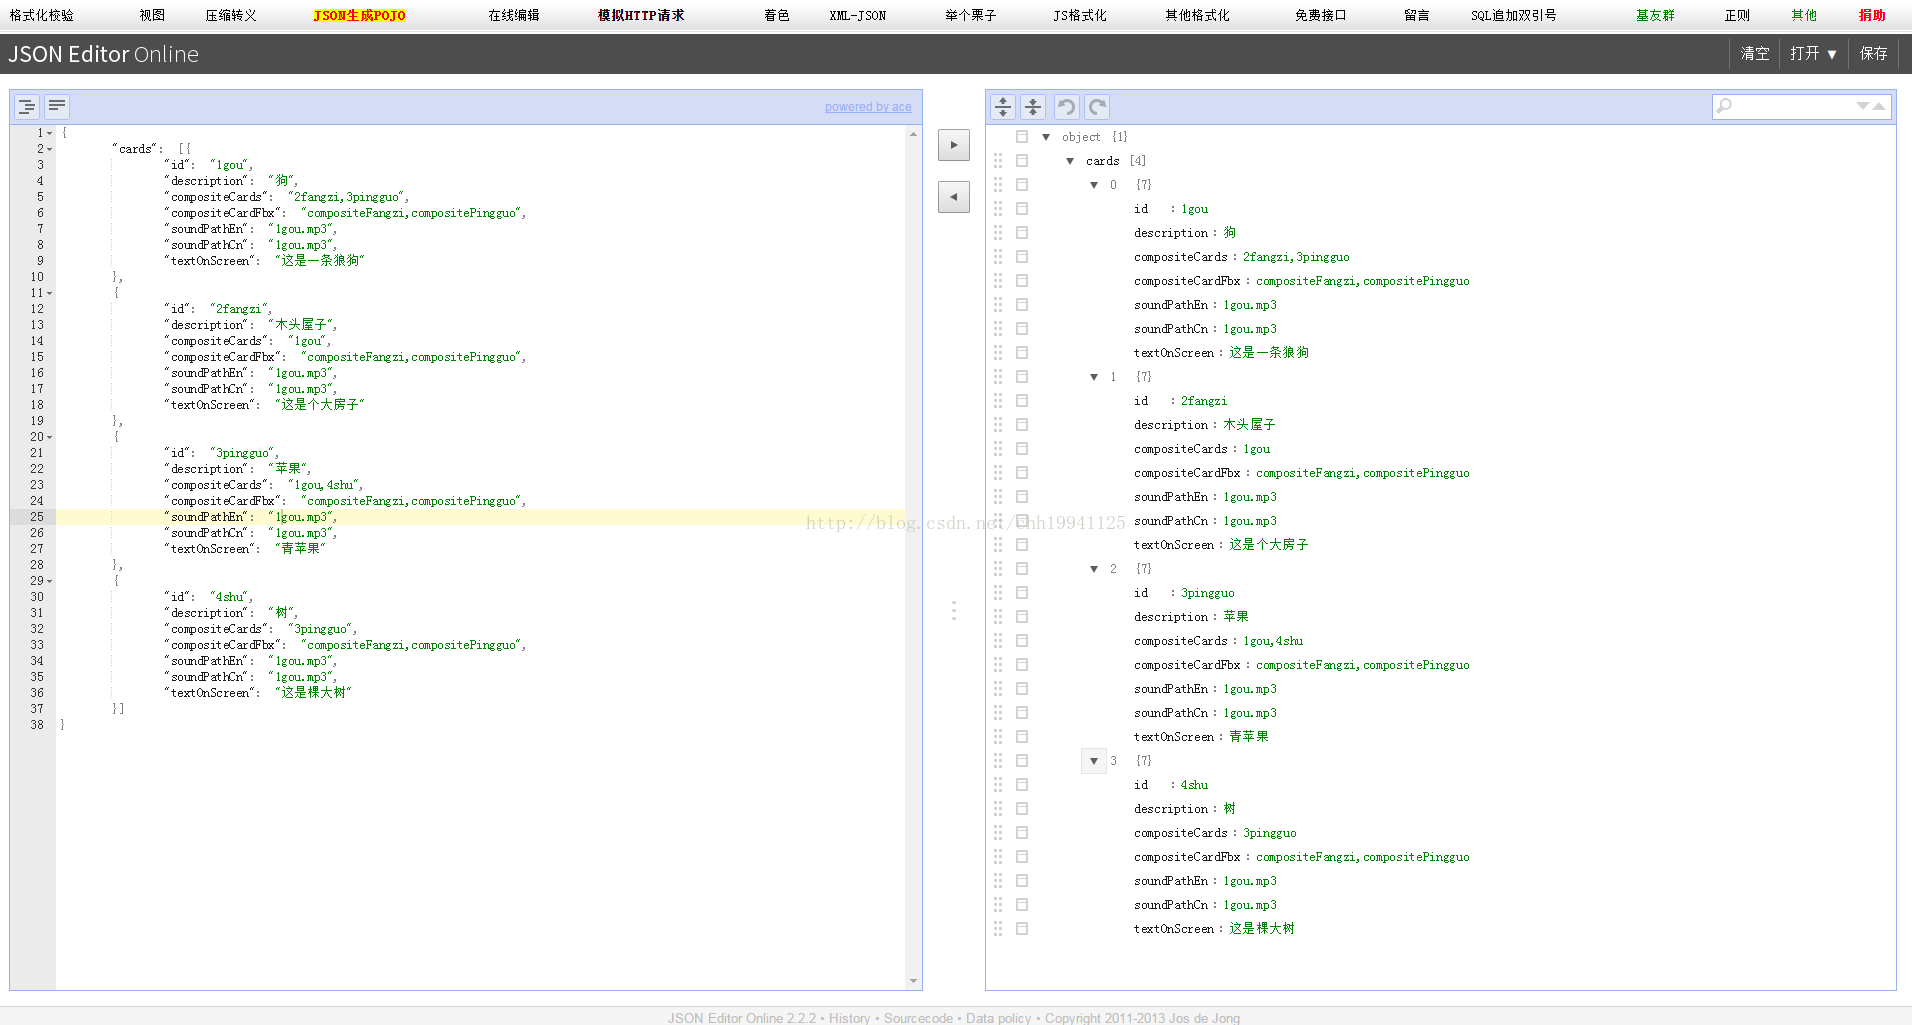Fold code at line 2 in editor gutter
1912x1025 pixels.
[x=50, y=149]
